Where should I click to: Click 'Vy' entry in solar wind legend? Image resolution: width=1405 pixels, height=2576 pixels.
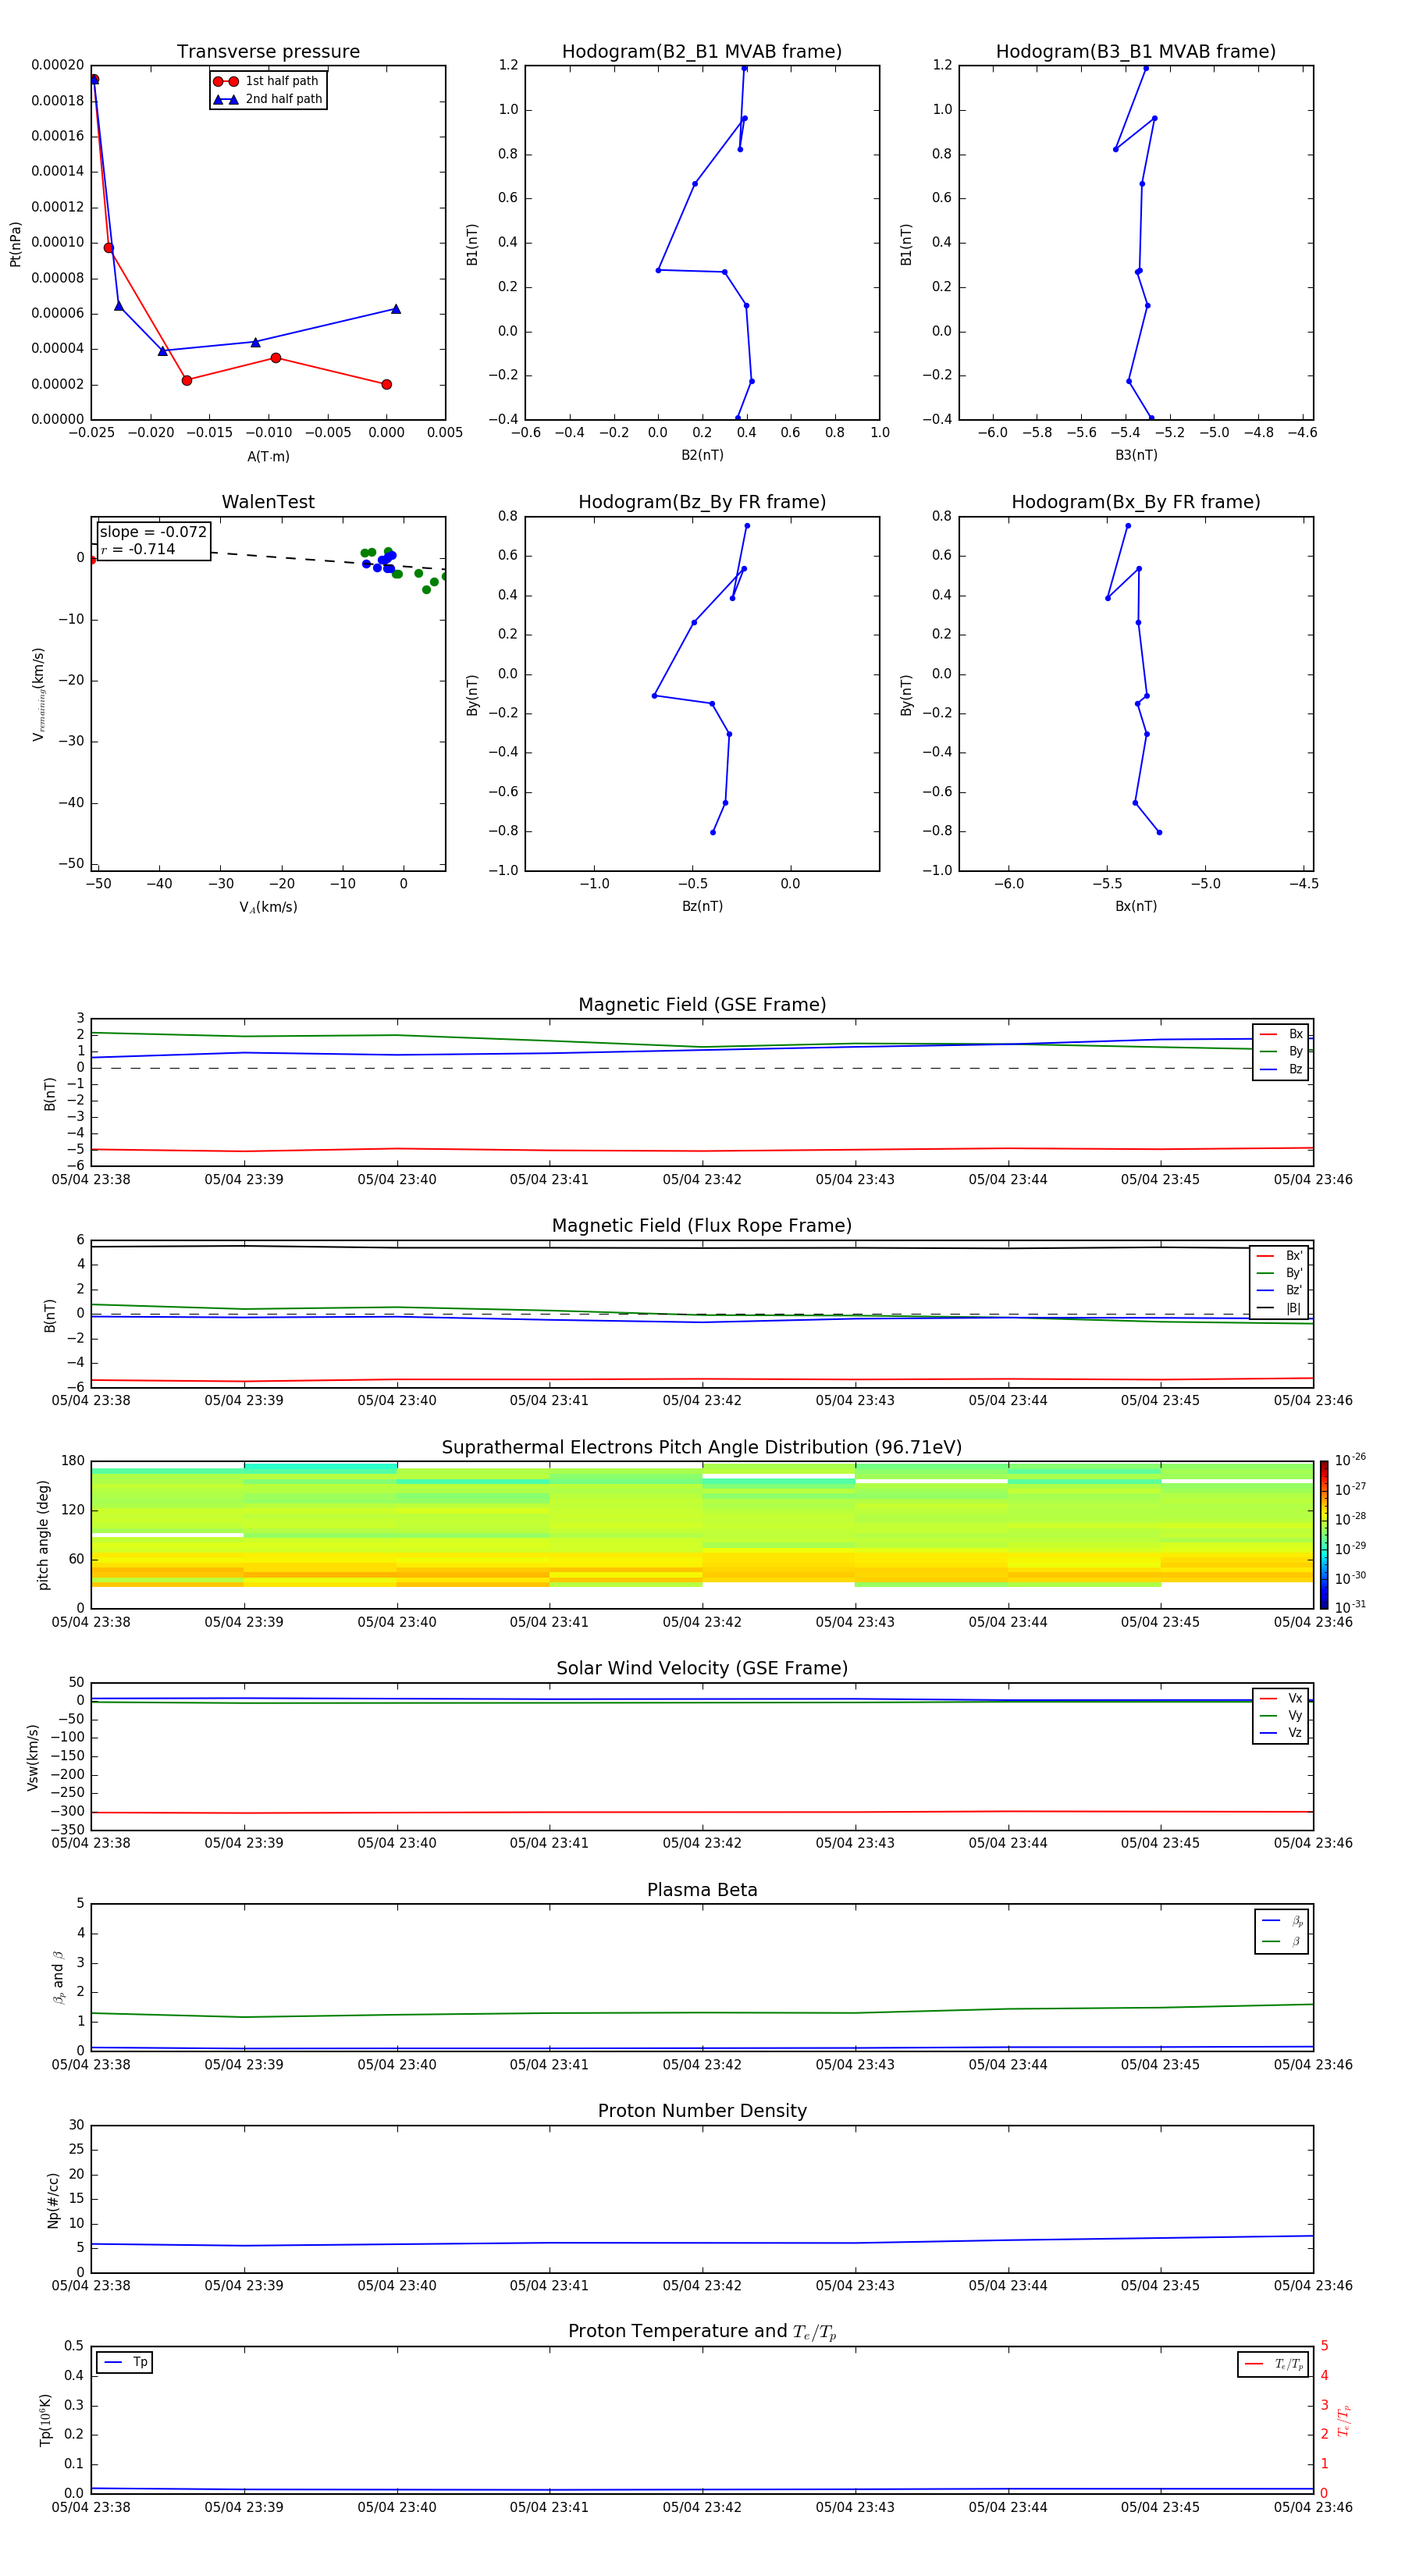click(x=1281, y=1715)
